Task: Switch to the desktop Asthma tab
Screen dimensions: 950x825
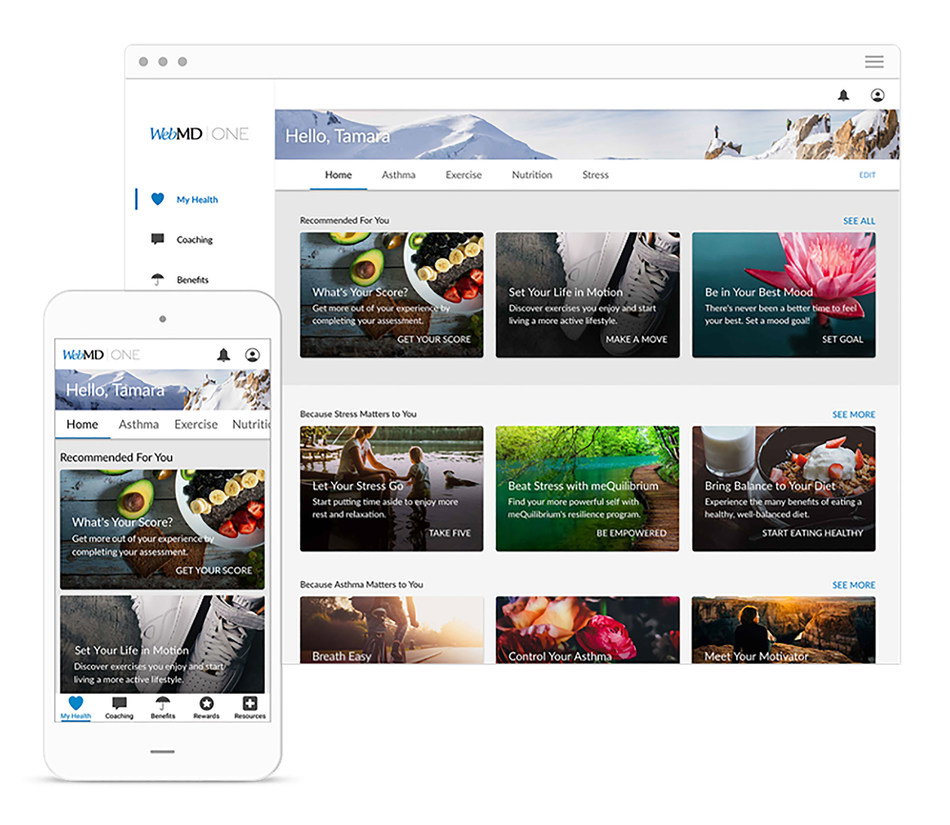Action: point(398,175)
